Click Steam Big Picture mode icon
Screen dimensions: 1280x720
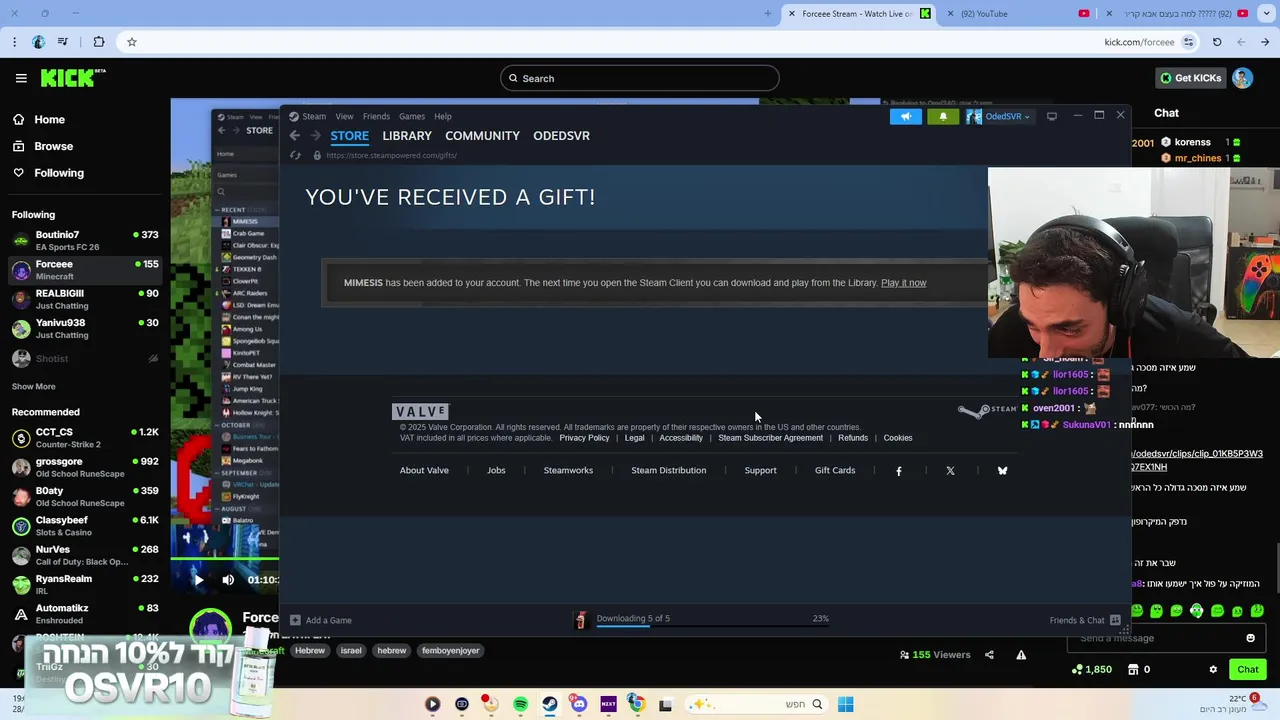tap(1052, 116)
